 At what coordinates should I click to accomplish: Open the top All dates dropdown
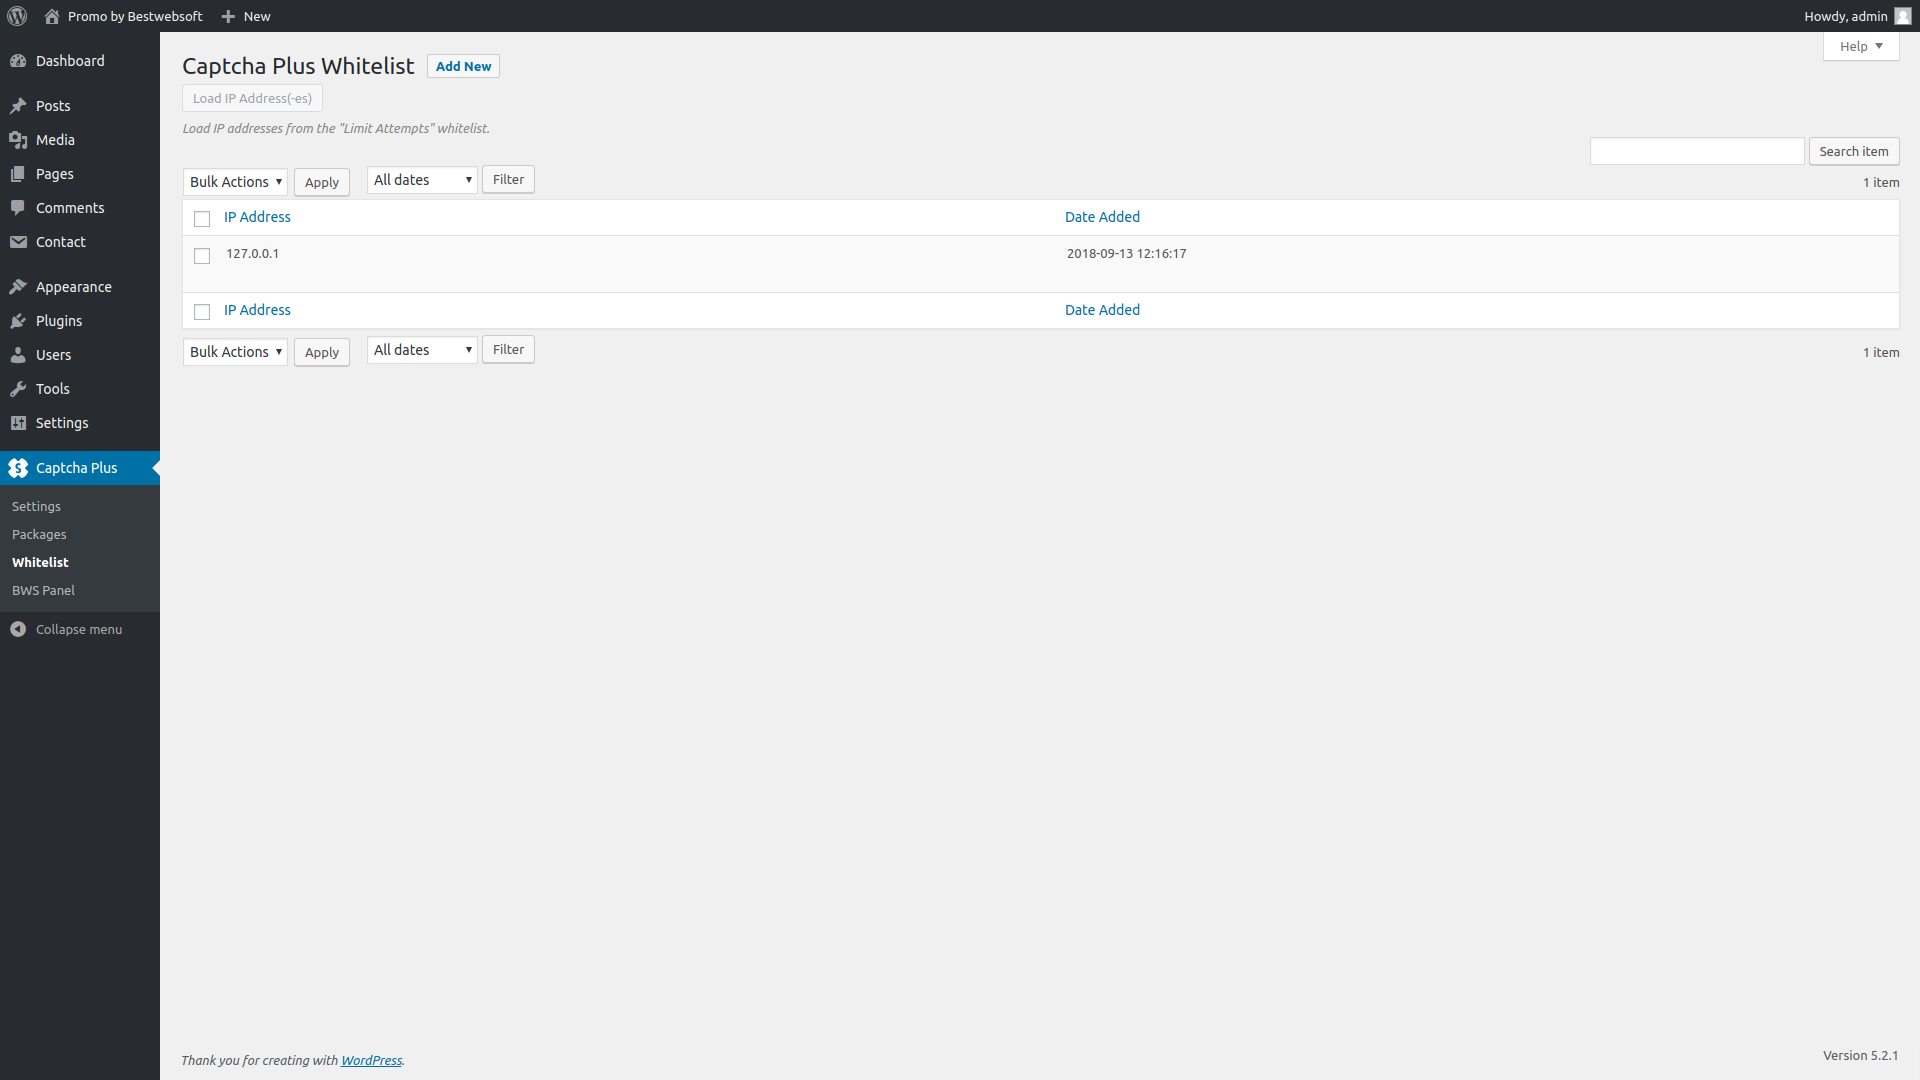pos(422,180)
